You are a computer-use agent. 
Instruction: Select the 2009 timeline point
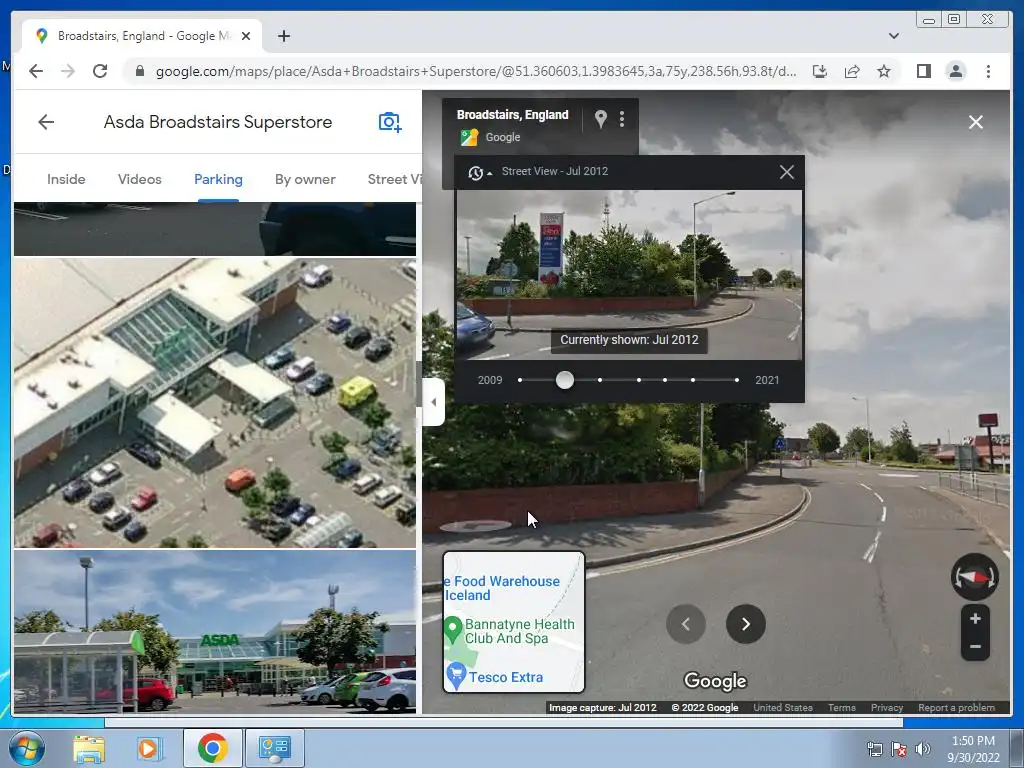[x=520, y=380]
